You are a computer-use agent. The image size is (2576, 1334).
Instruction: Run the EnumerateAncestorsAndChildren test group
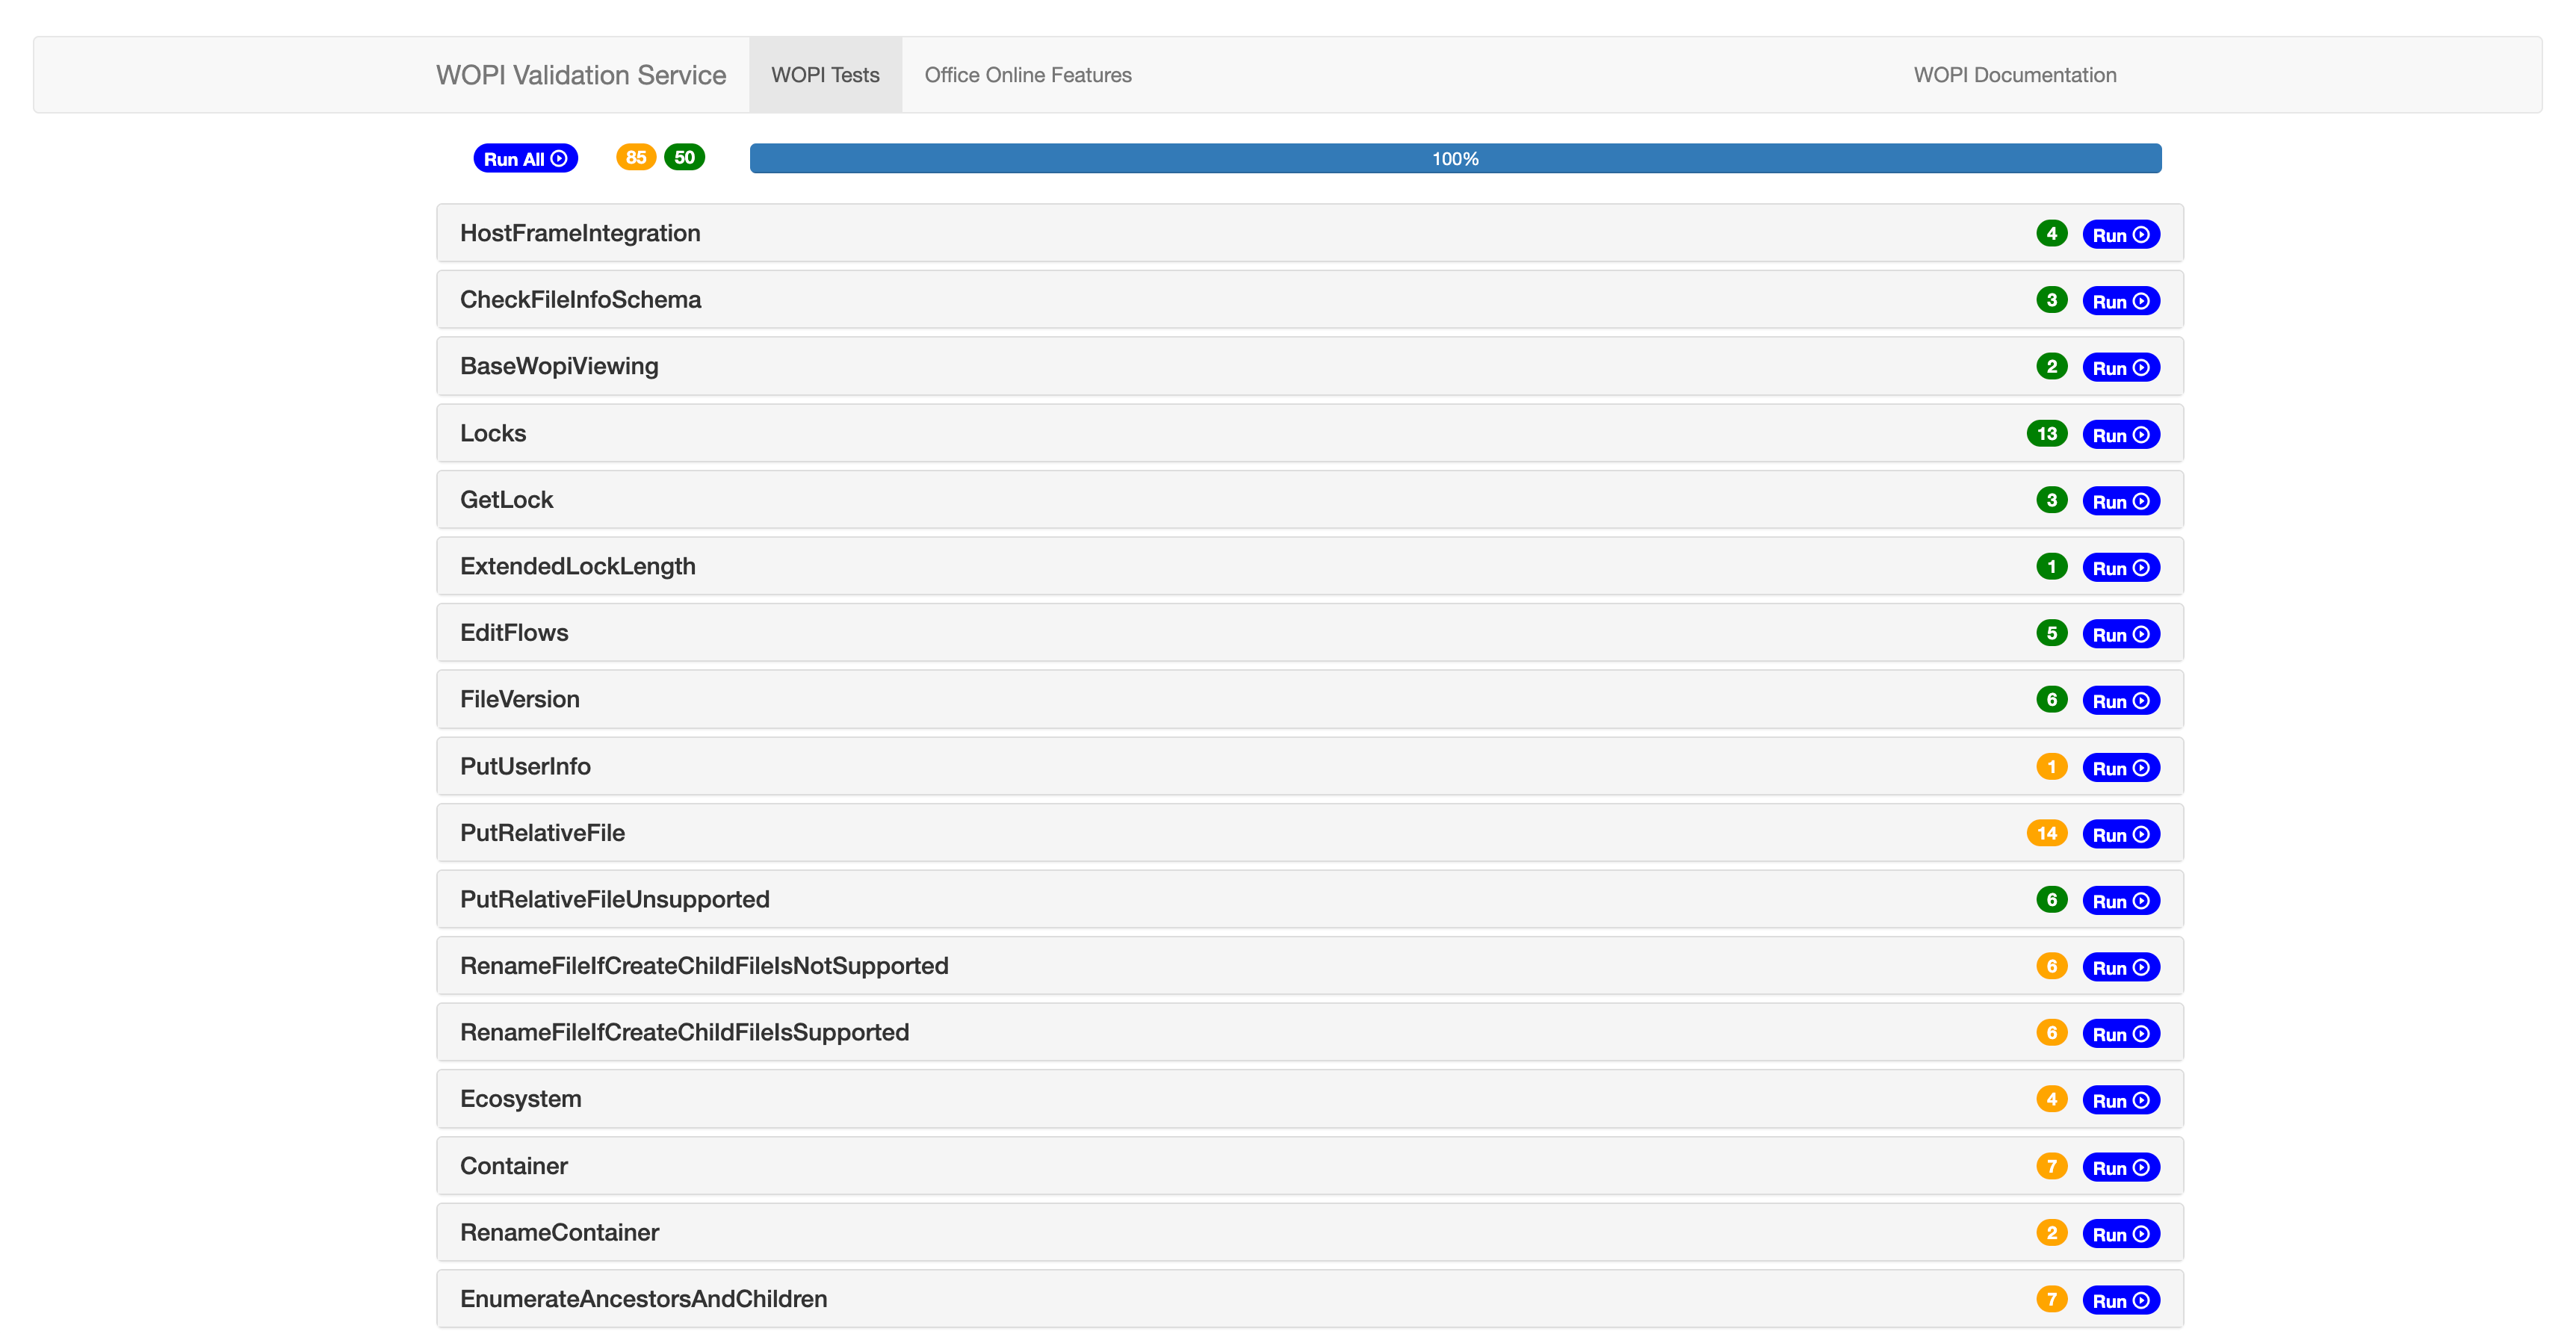2120,1300
